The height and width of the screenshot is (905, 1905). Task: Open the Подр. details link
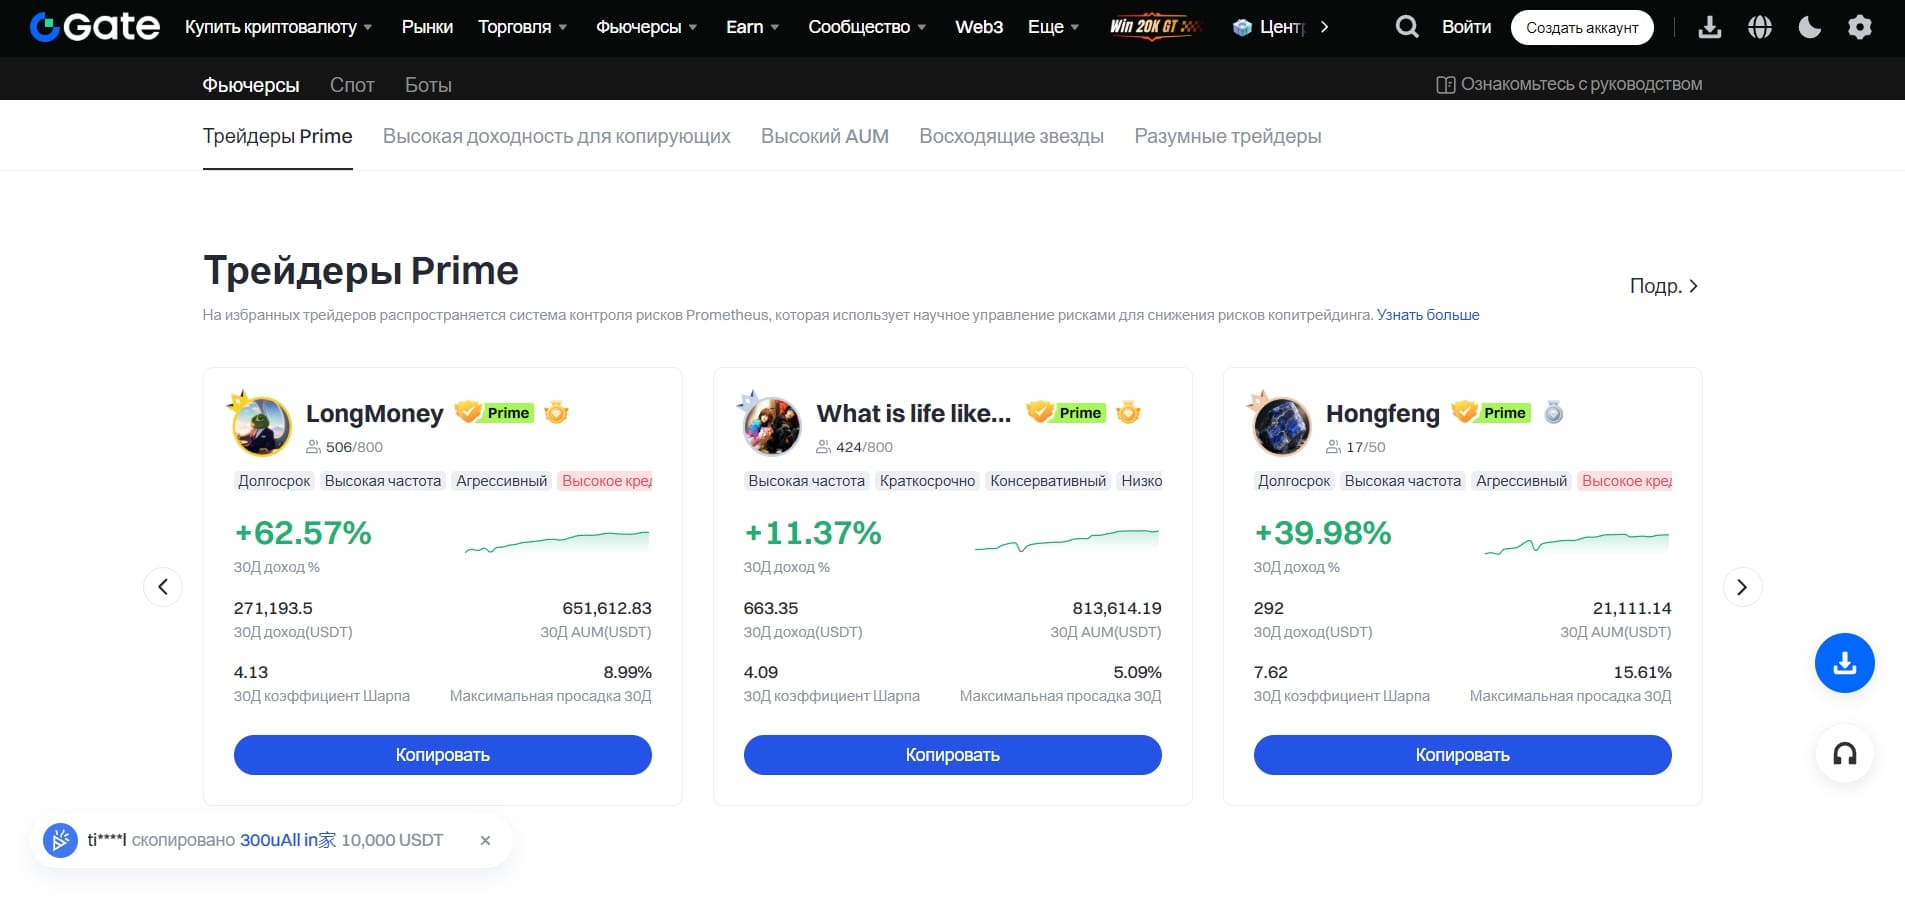[1664, 286]
